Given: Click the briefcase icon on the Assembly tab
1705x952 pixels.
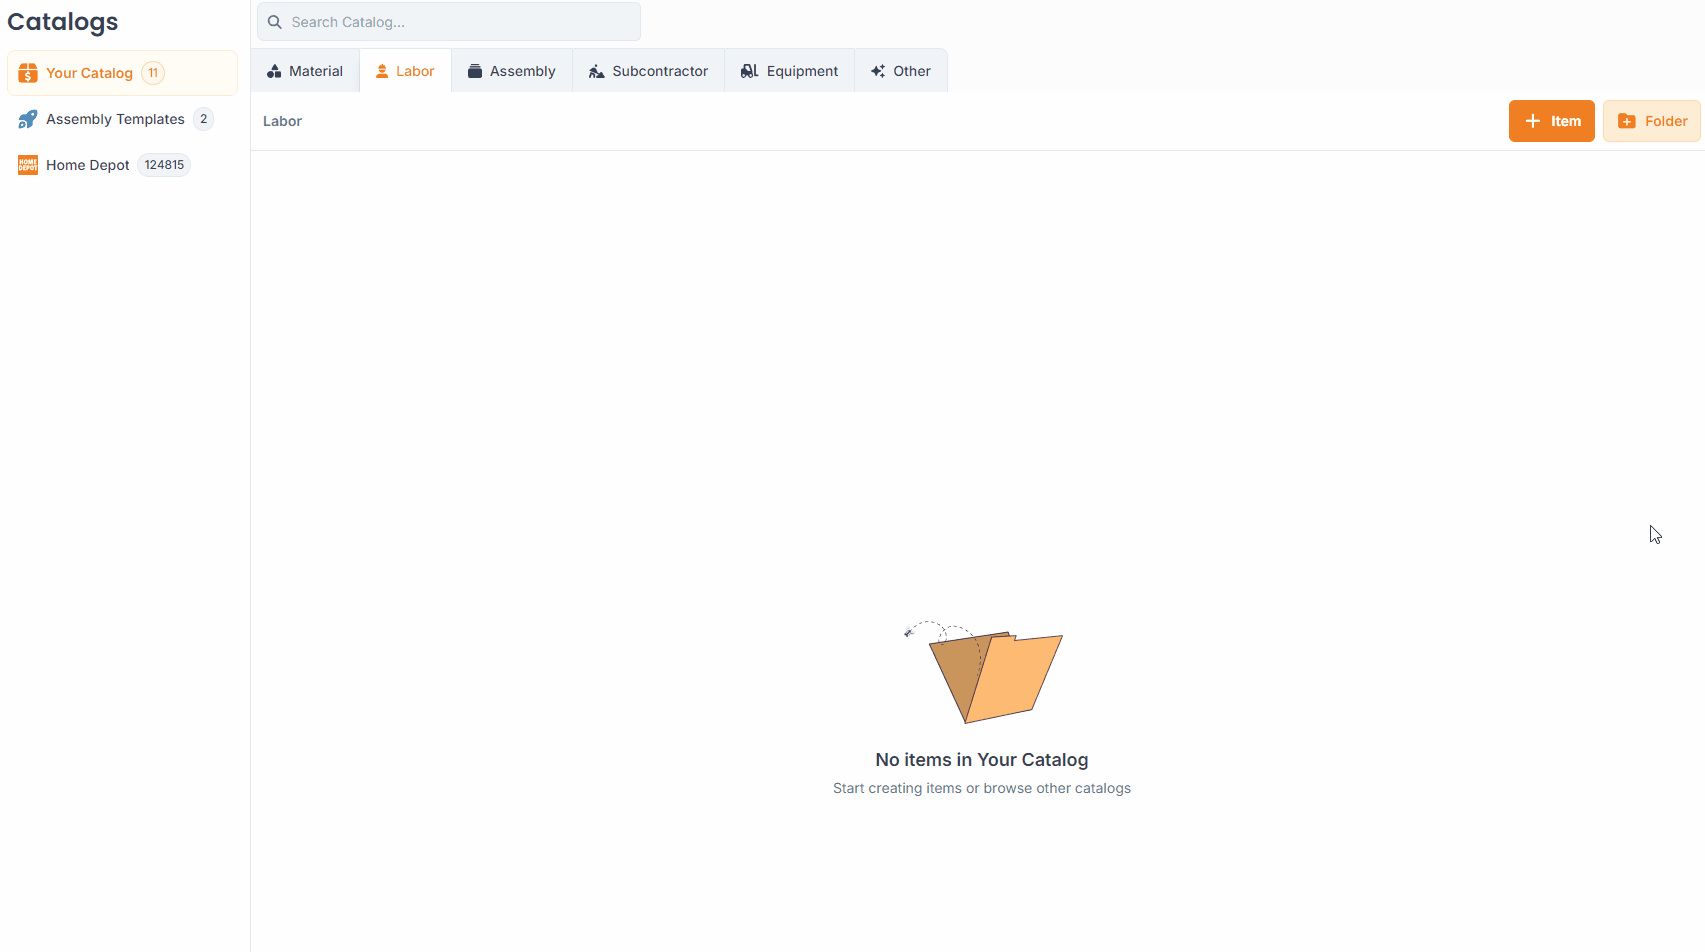Looking at the screenshot, I should click(x=474, y=70).
